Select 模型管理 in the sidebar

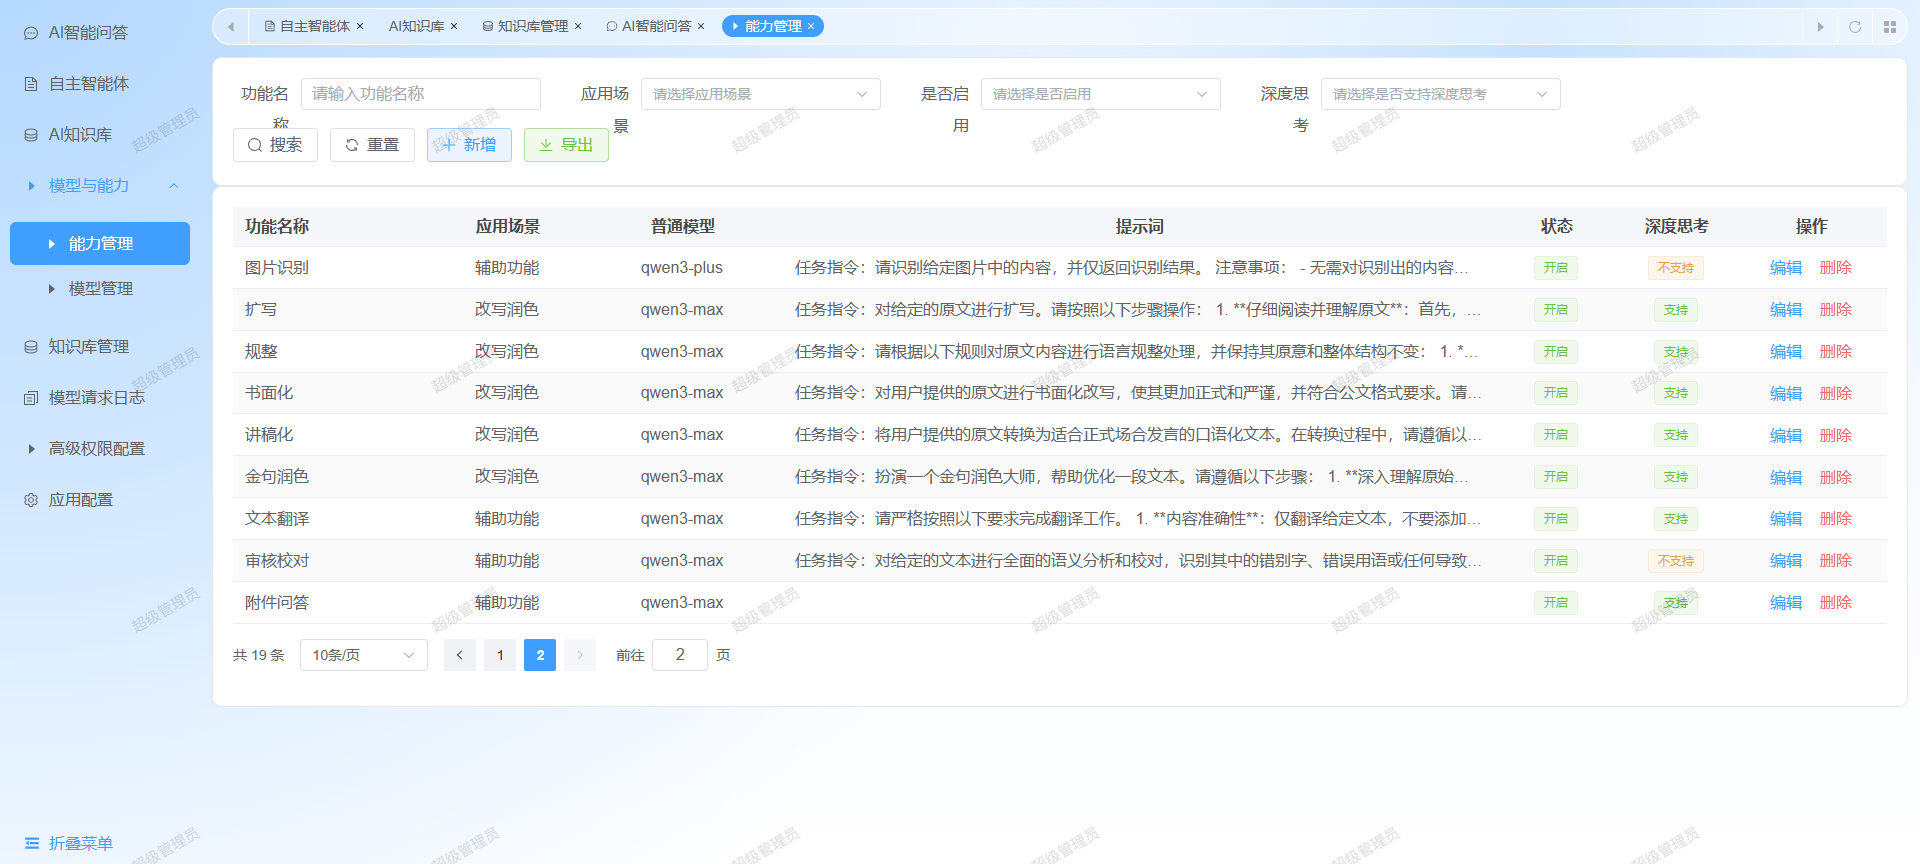tap(100, 289)
